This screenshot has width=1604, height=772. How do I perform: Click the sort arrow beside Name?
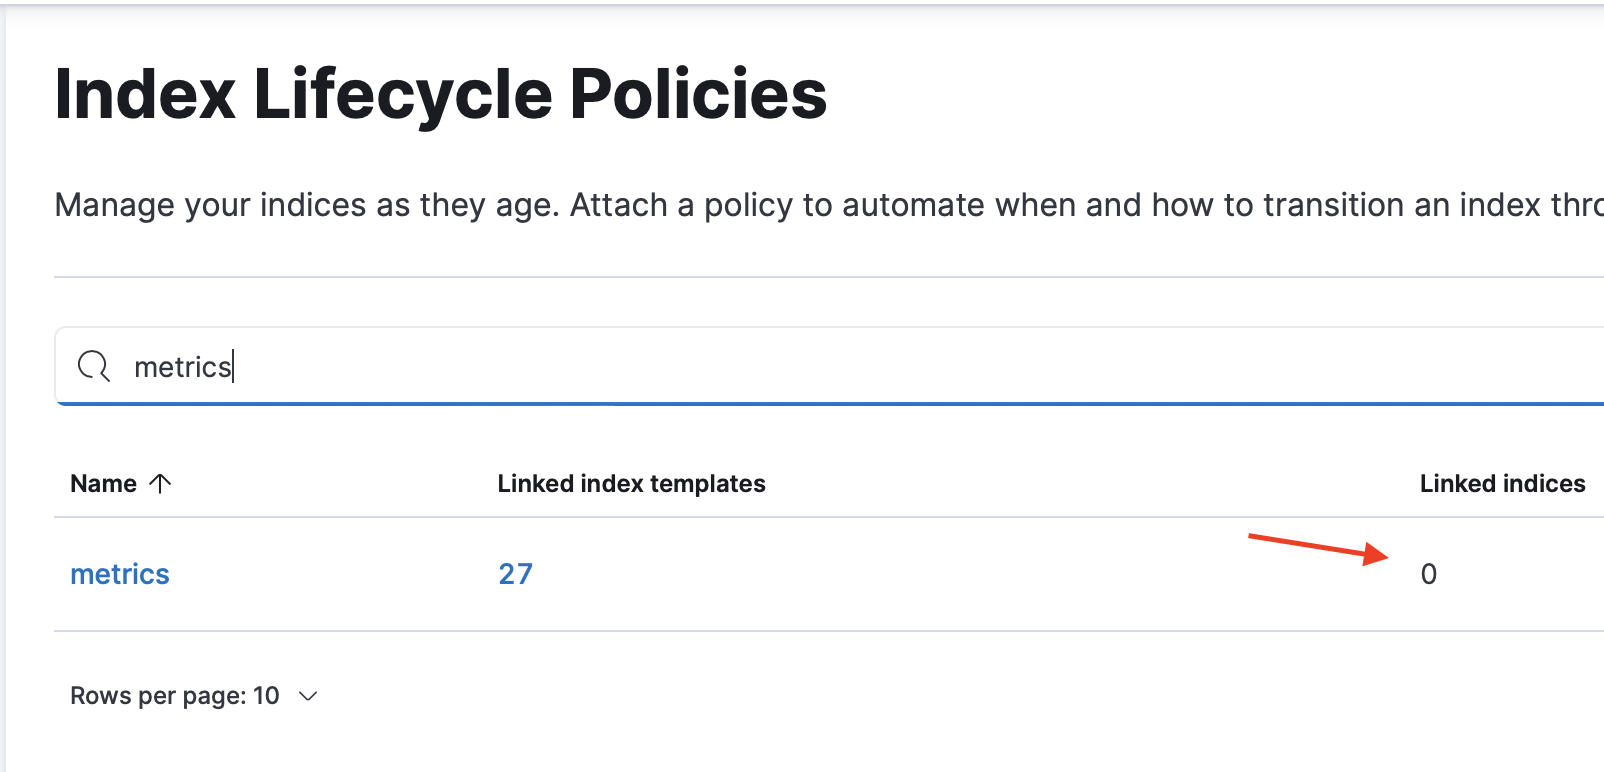click(x=160, y=484)
